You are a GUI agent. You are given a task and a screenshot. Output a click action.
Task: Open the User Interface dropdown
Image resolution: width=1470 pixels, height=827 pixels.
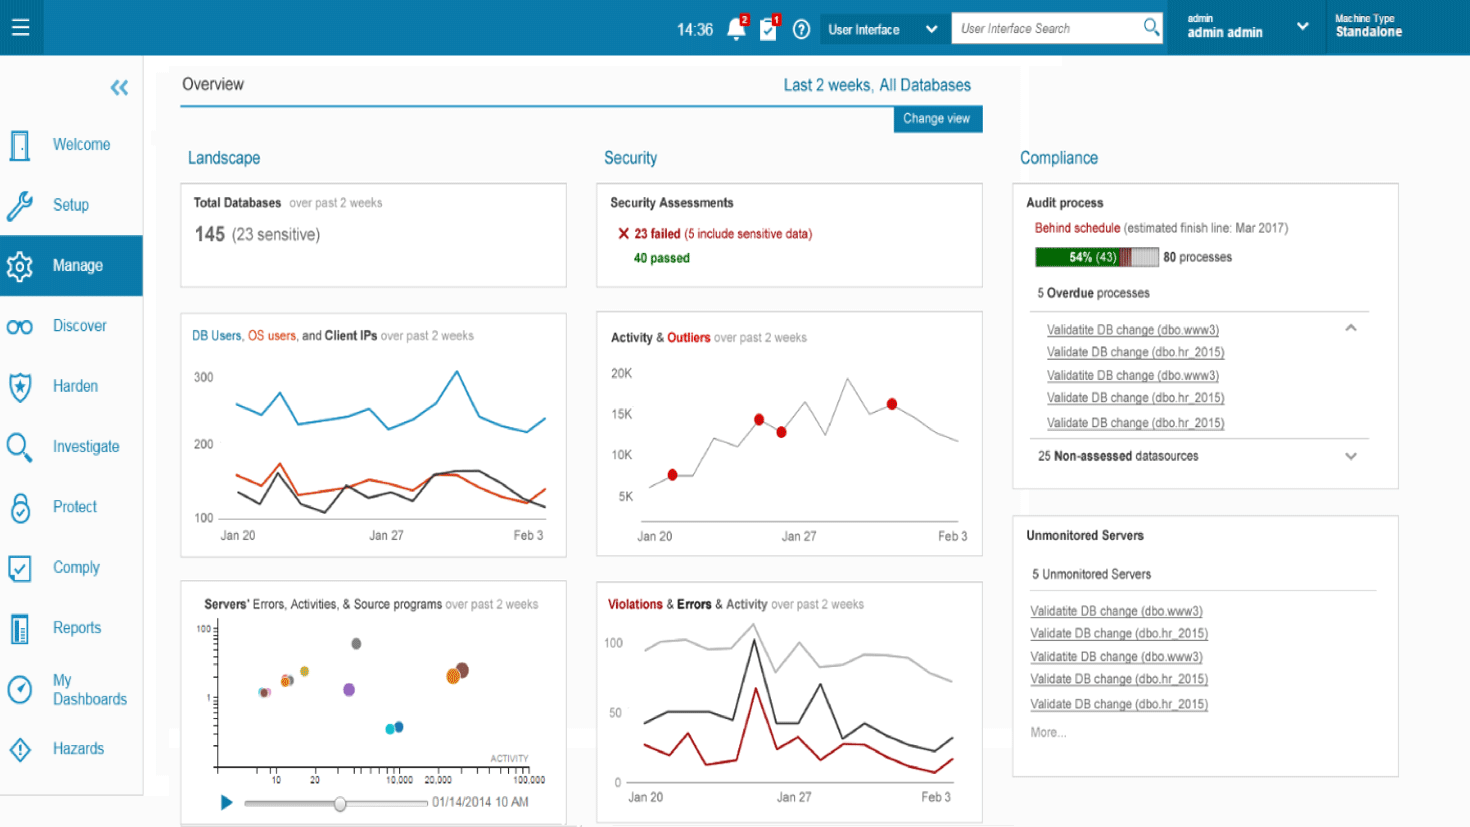882,29
